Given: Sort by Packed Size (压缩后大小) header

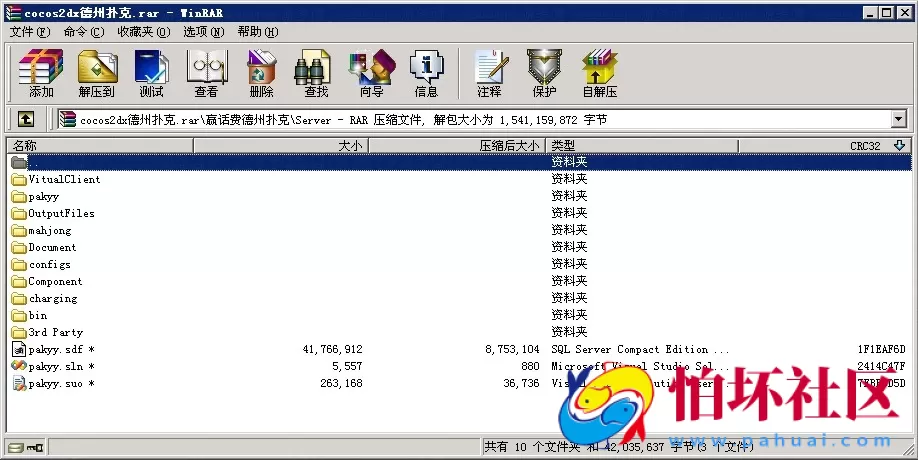Looking at the screenshot, I should (x=457, y=146).
